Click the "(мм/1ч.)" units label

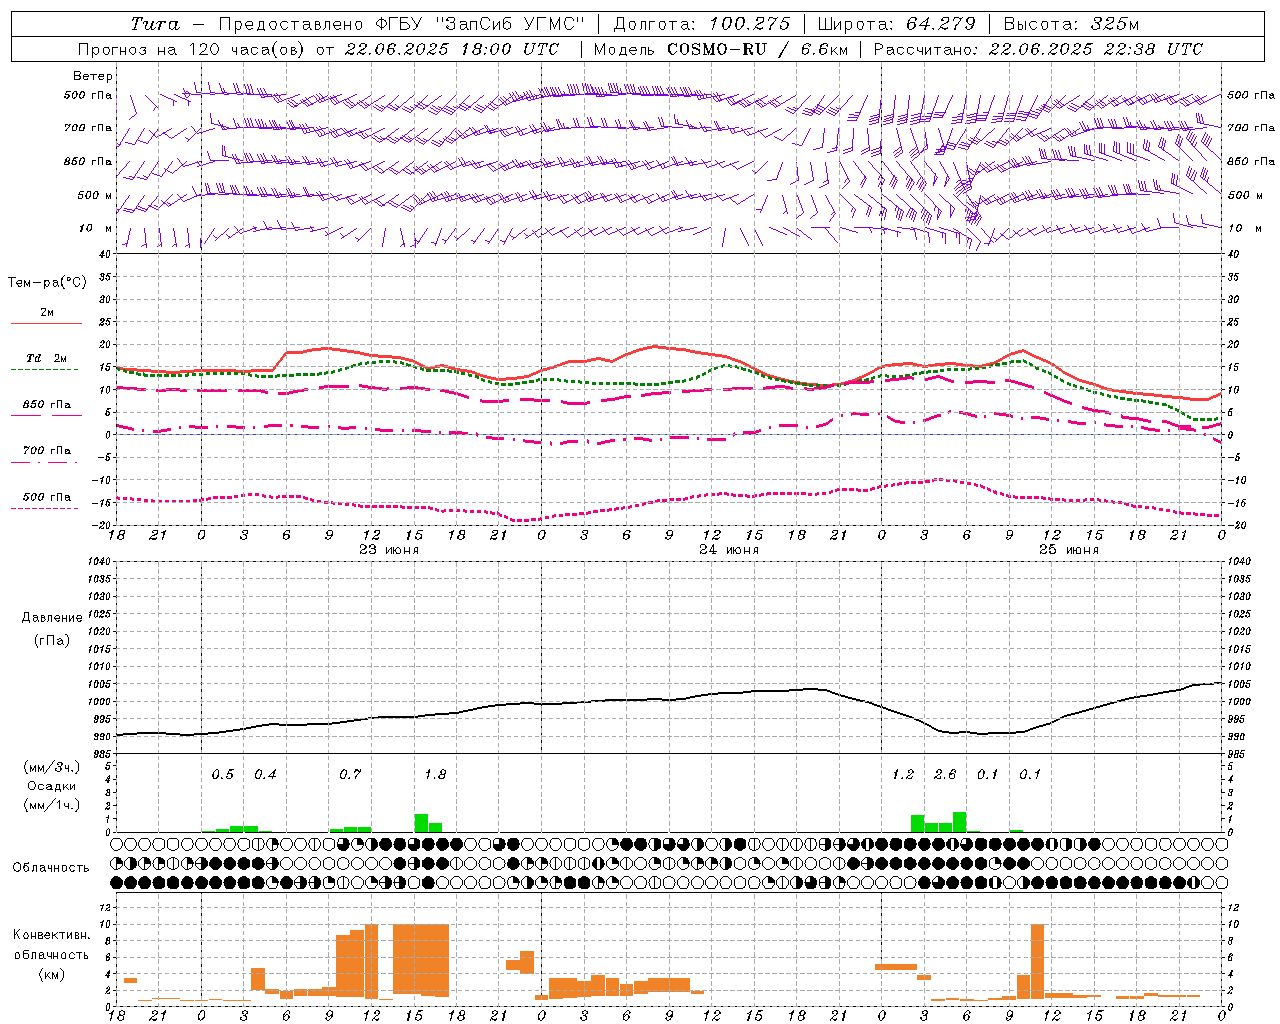52,805
